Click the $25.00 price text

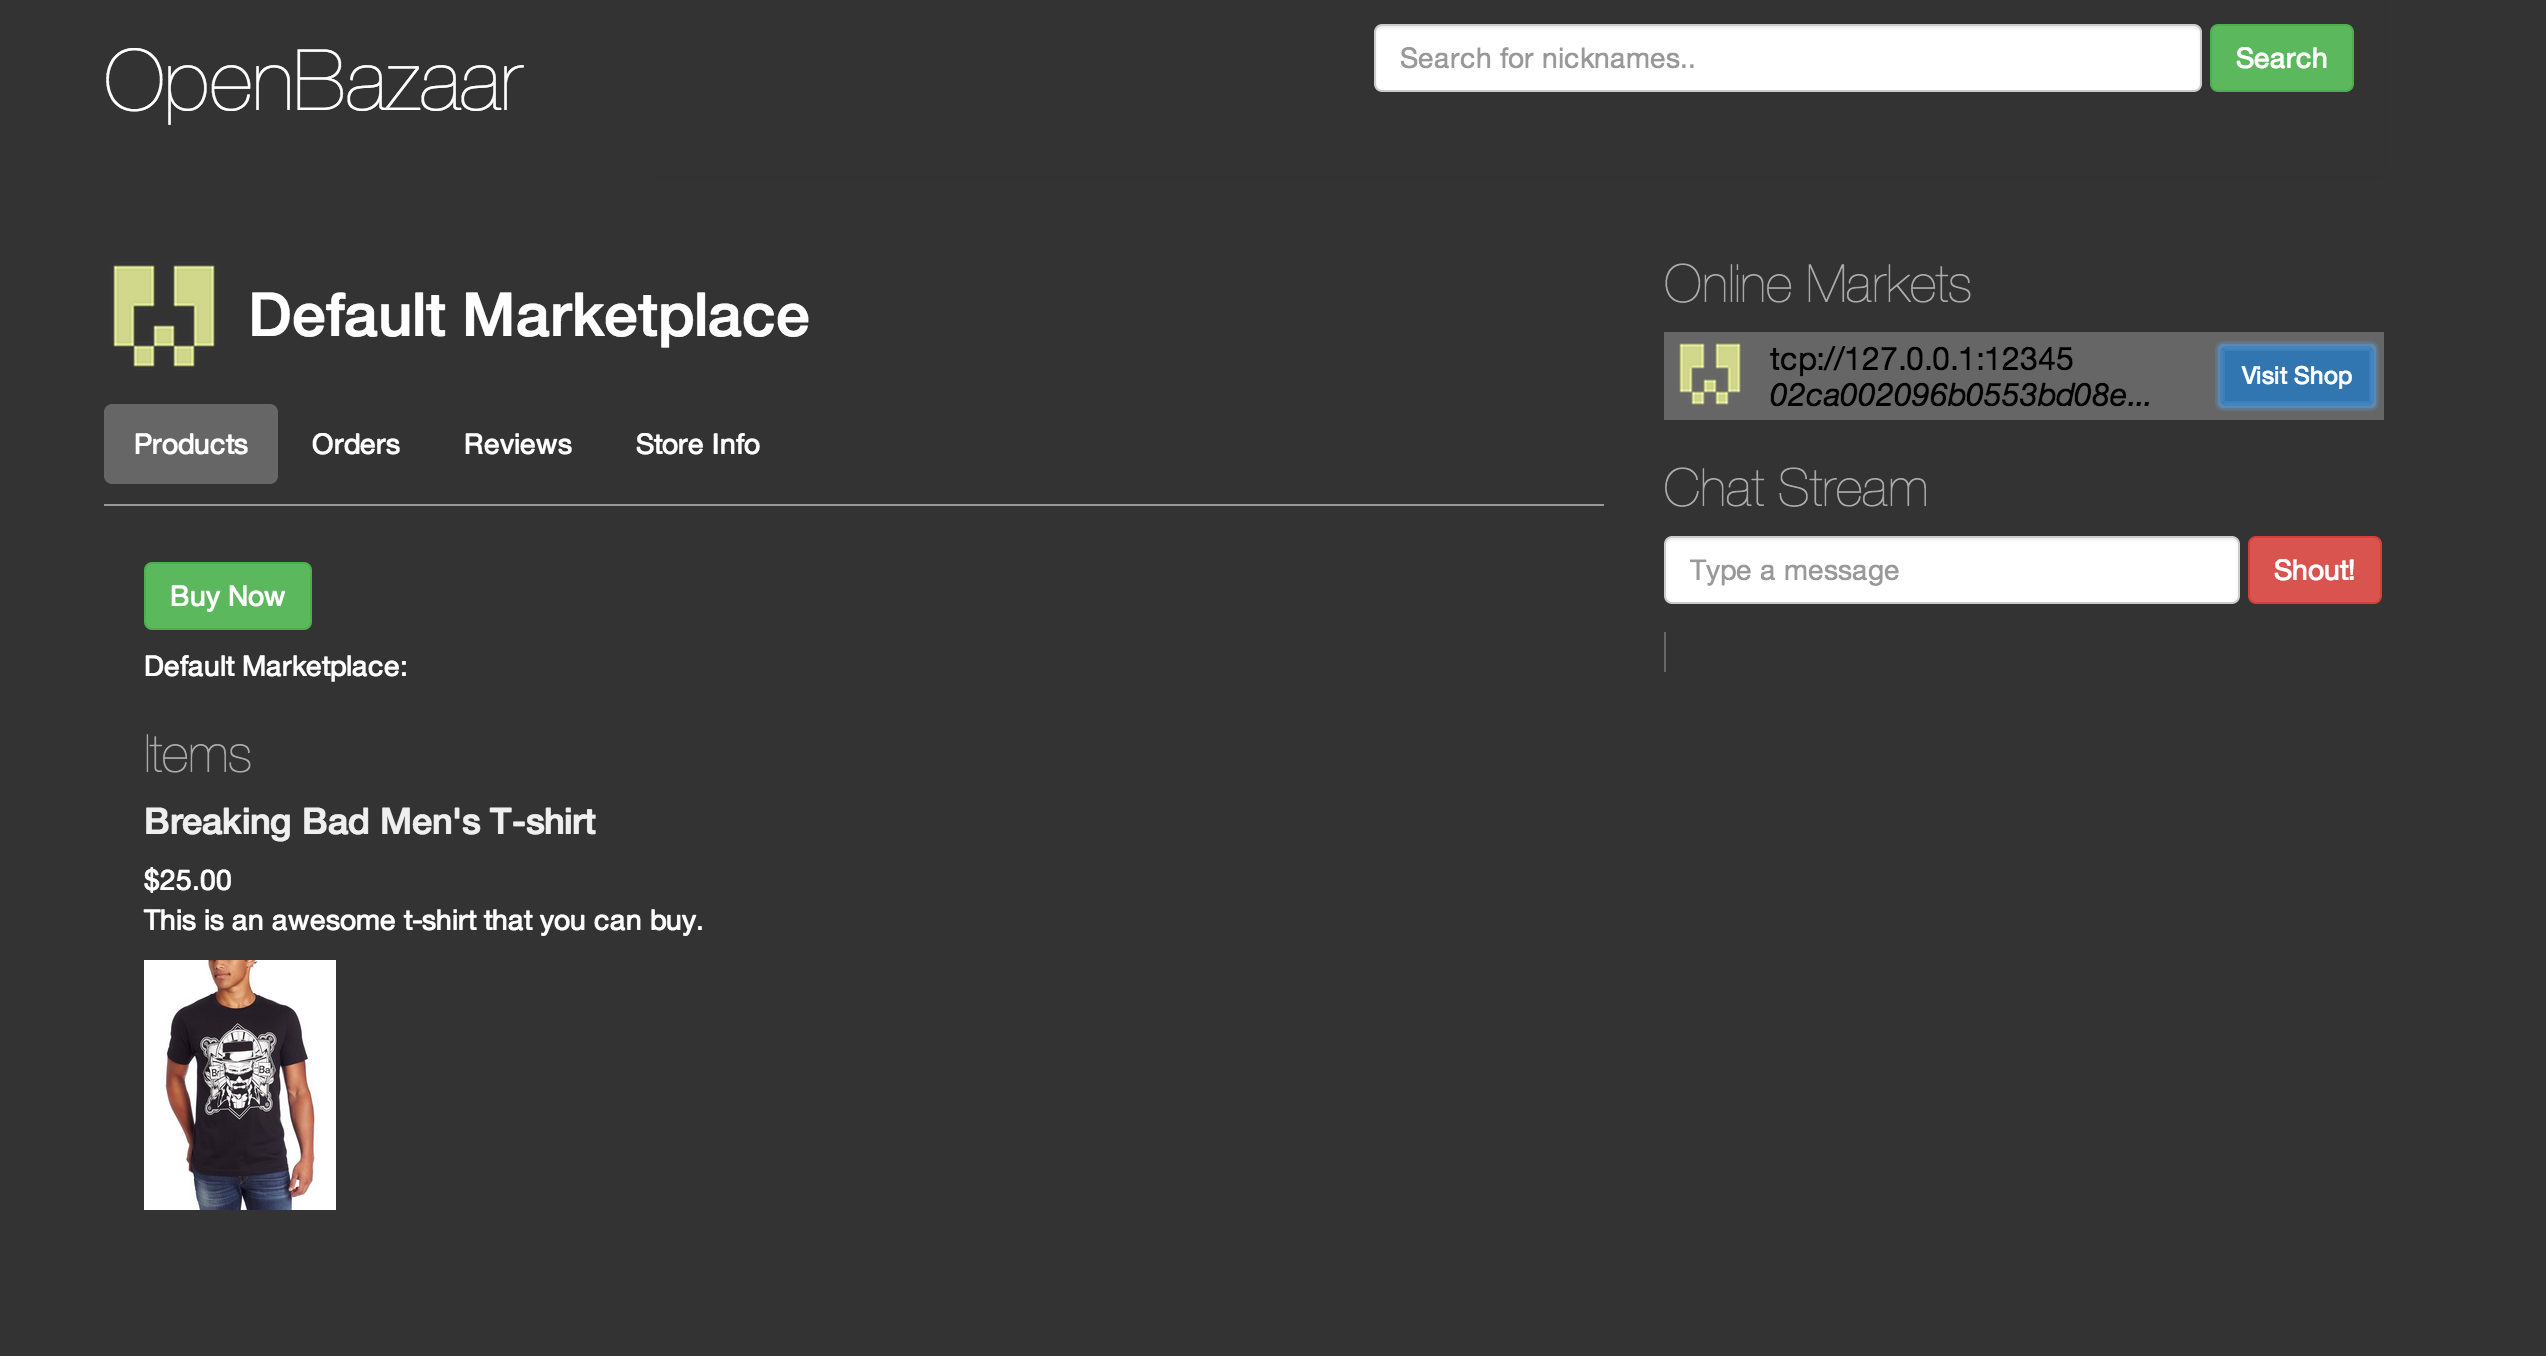188,880
